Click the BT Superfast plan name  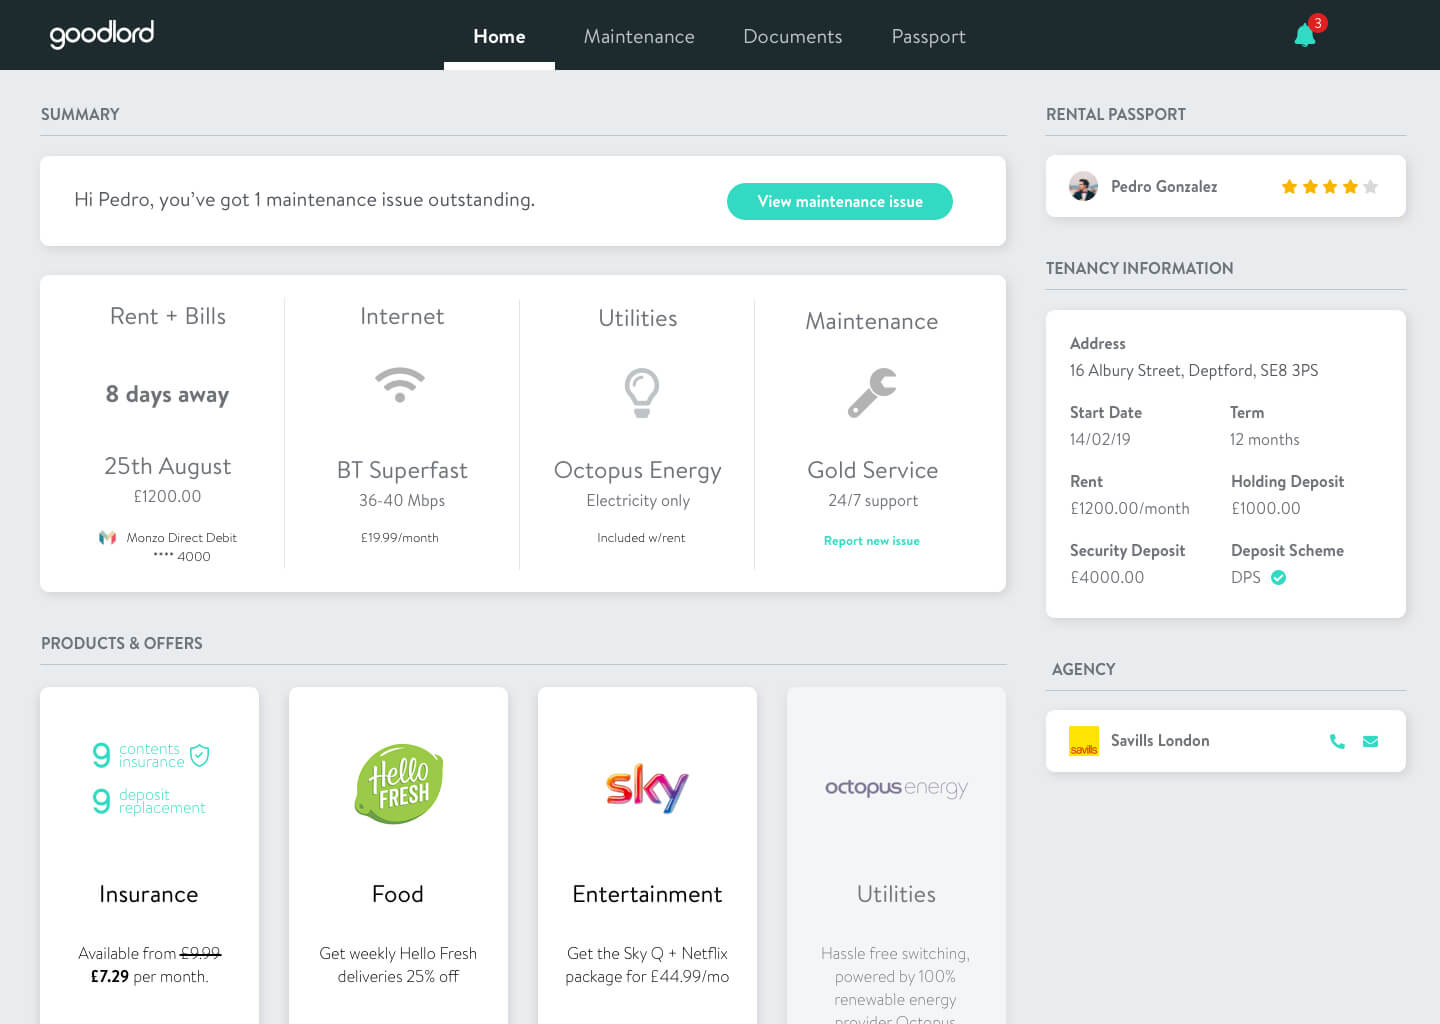402,470
